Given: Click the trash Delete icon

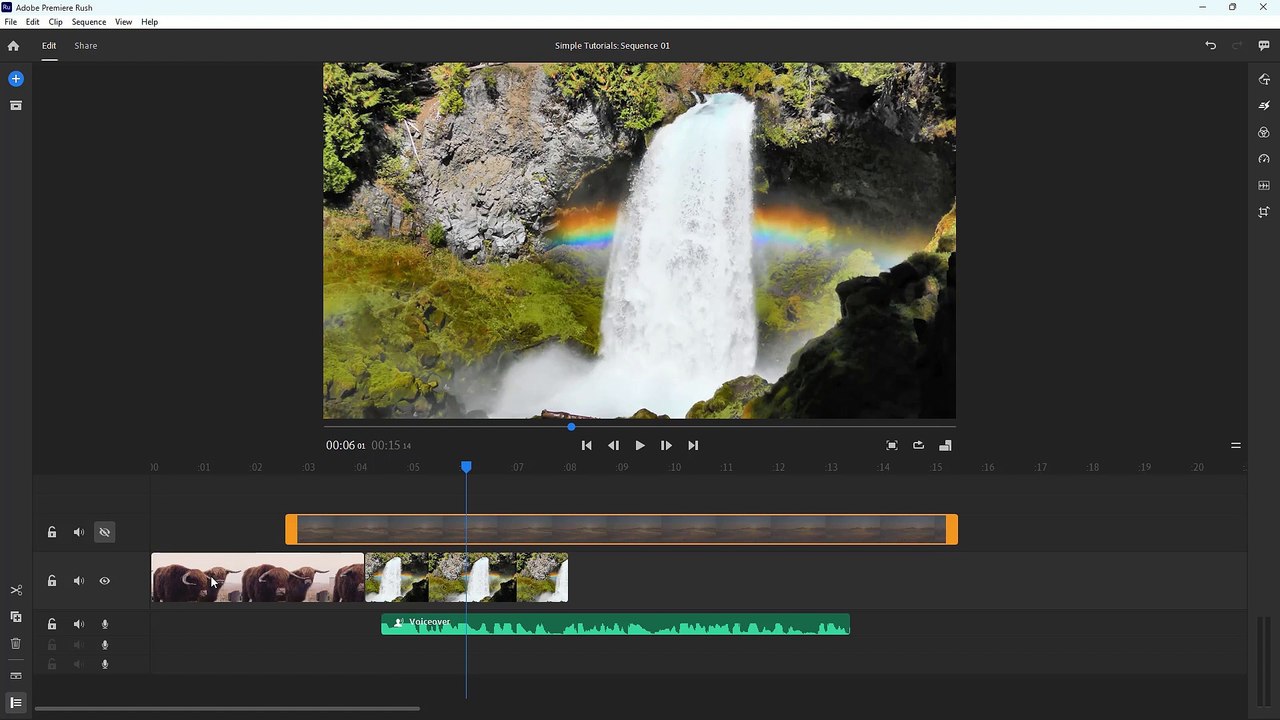Looking at the screenshot, I should [15, 644].
